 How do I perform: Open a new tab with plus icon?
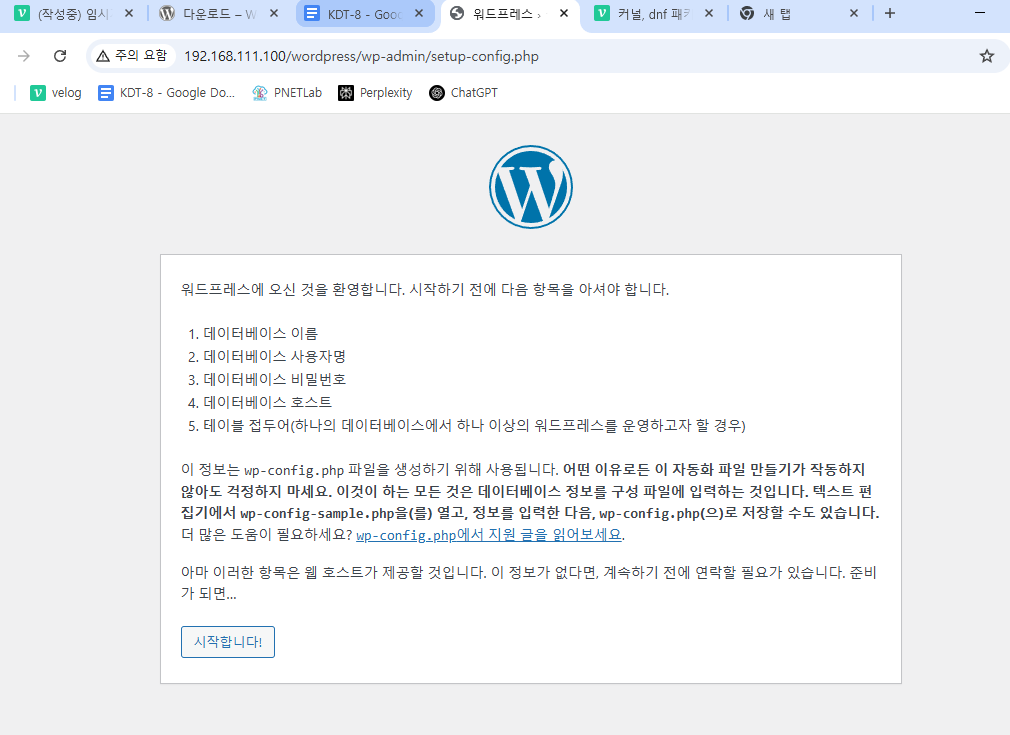coord(890,13)
